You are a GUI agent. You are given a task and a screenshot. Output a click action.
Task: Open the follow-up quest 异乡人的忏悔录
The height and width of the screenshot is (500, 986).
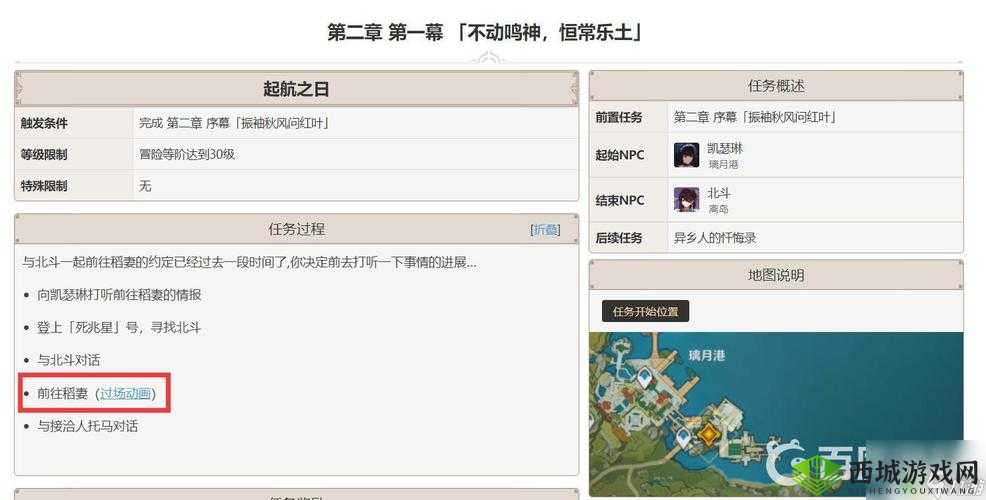715,238
